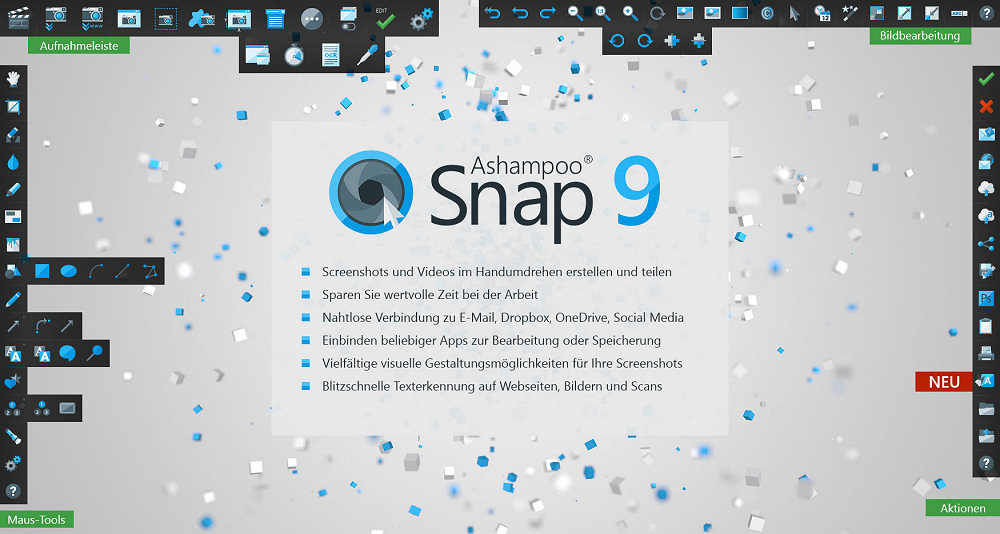Start the timed capture stopwatch icon

294,56
